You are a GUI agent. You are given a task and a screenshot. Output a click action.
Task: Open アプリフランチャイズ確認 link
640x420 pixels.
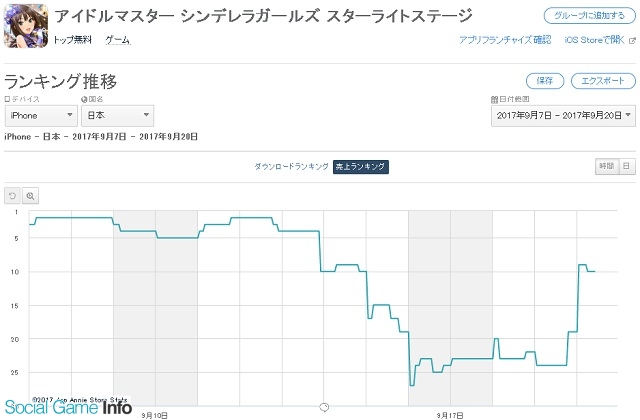pyautogui.click(x=505, y=40)
